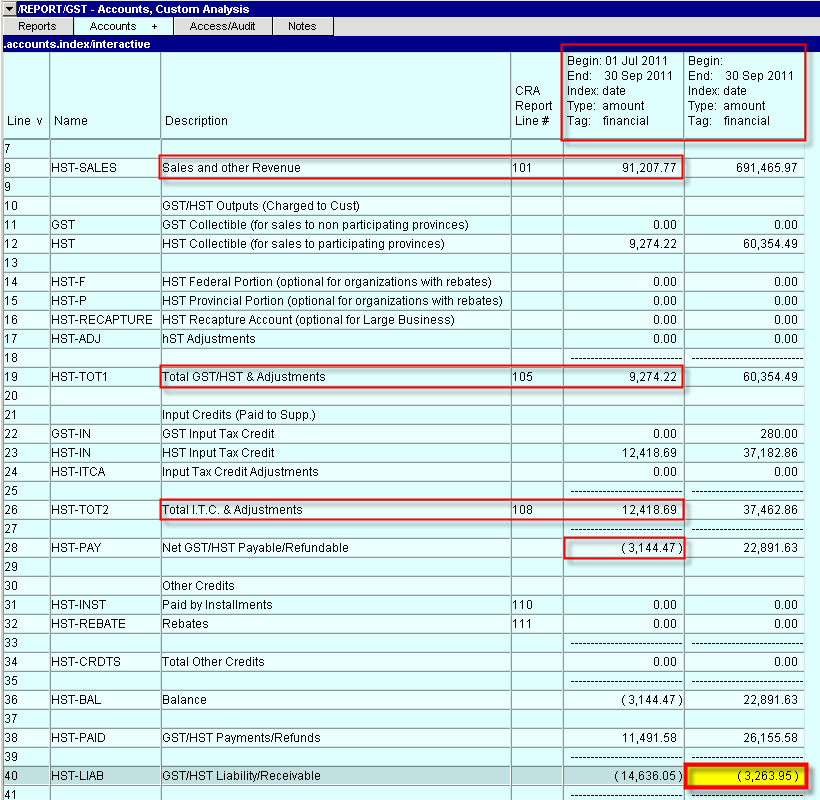820x800 pixels.
Task: Switch to the Reports tab
Action: [x=37, y=26]
